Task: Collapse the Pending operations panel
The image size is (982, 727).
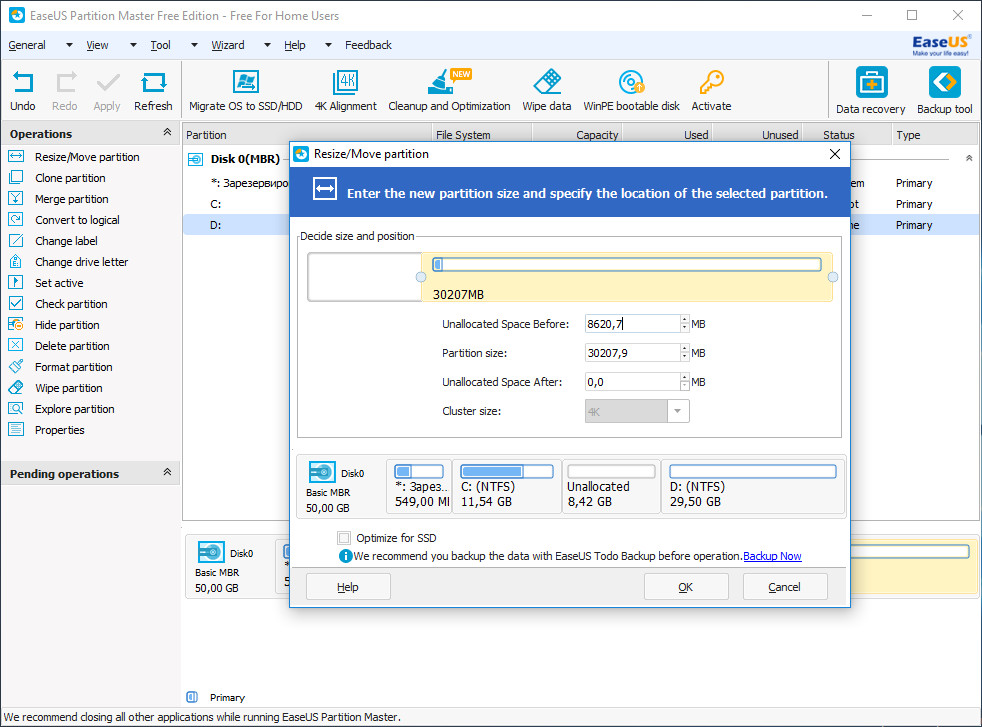Action: [x=167, y=472]
